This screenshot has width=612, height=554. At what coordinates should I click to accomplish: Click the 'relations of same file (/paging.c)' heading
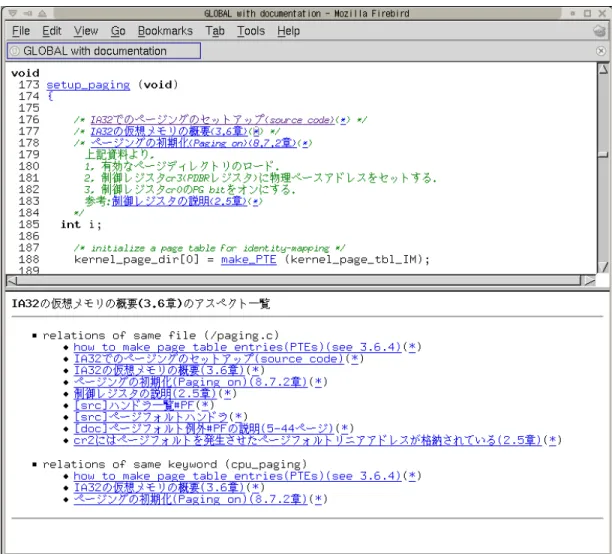161,335
